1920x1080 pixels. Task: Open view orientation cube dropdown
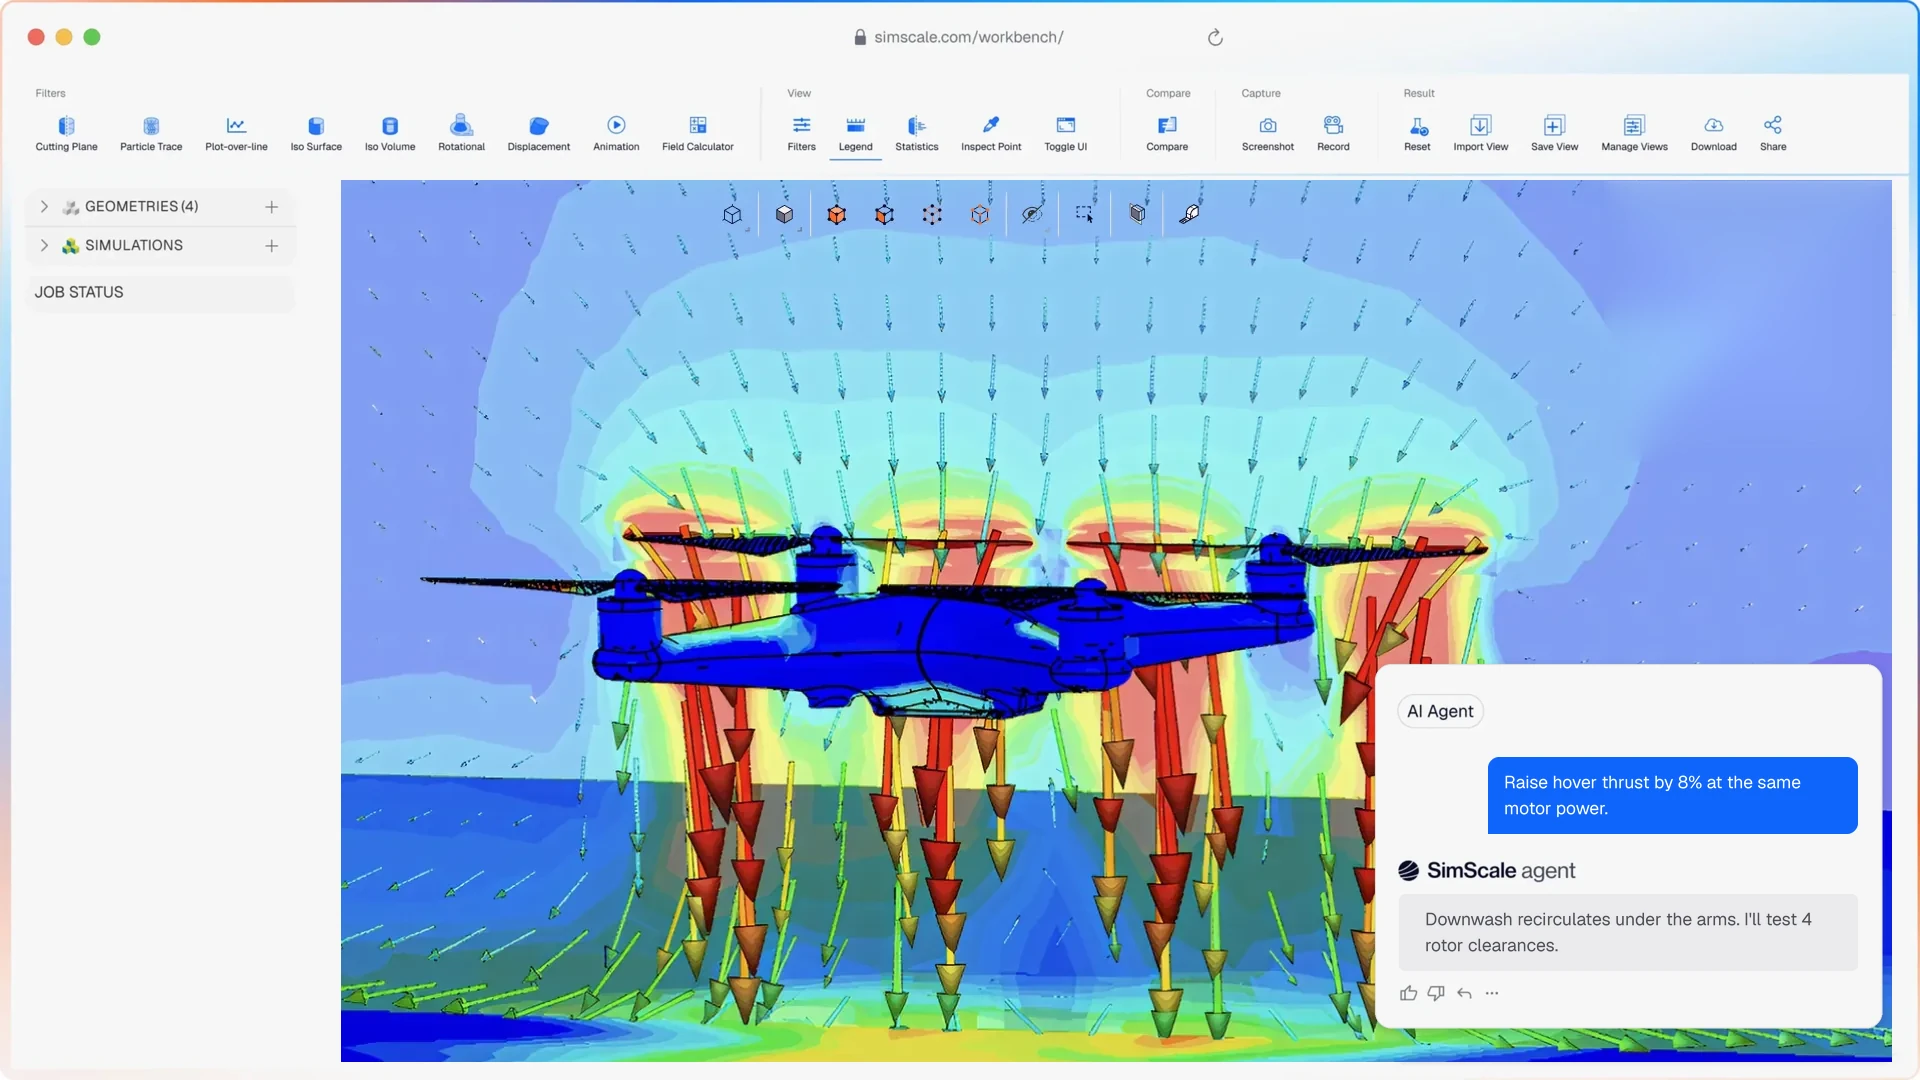point(733,214)
